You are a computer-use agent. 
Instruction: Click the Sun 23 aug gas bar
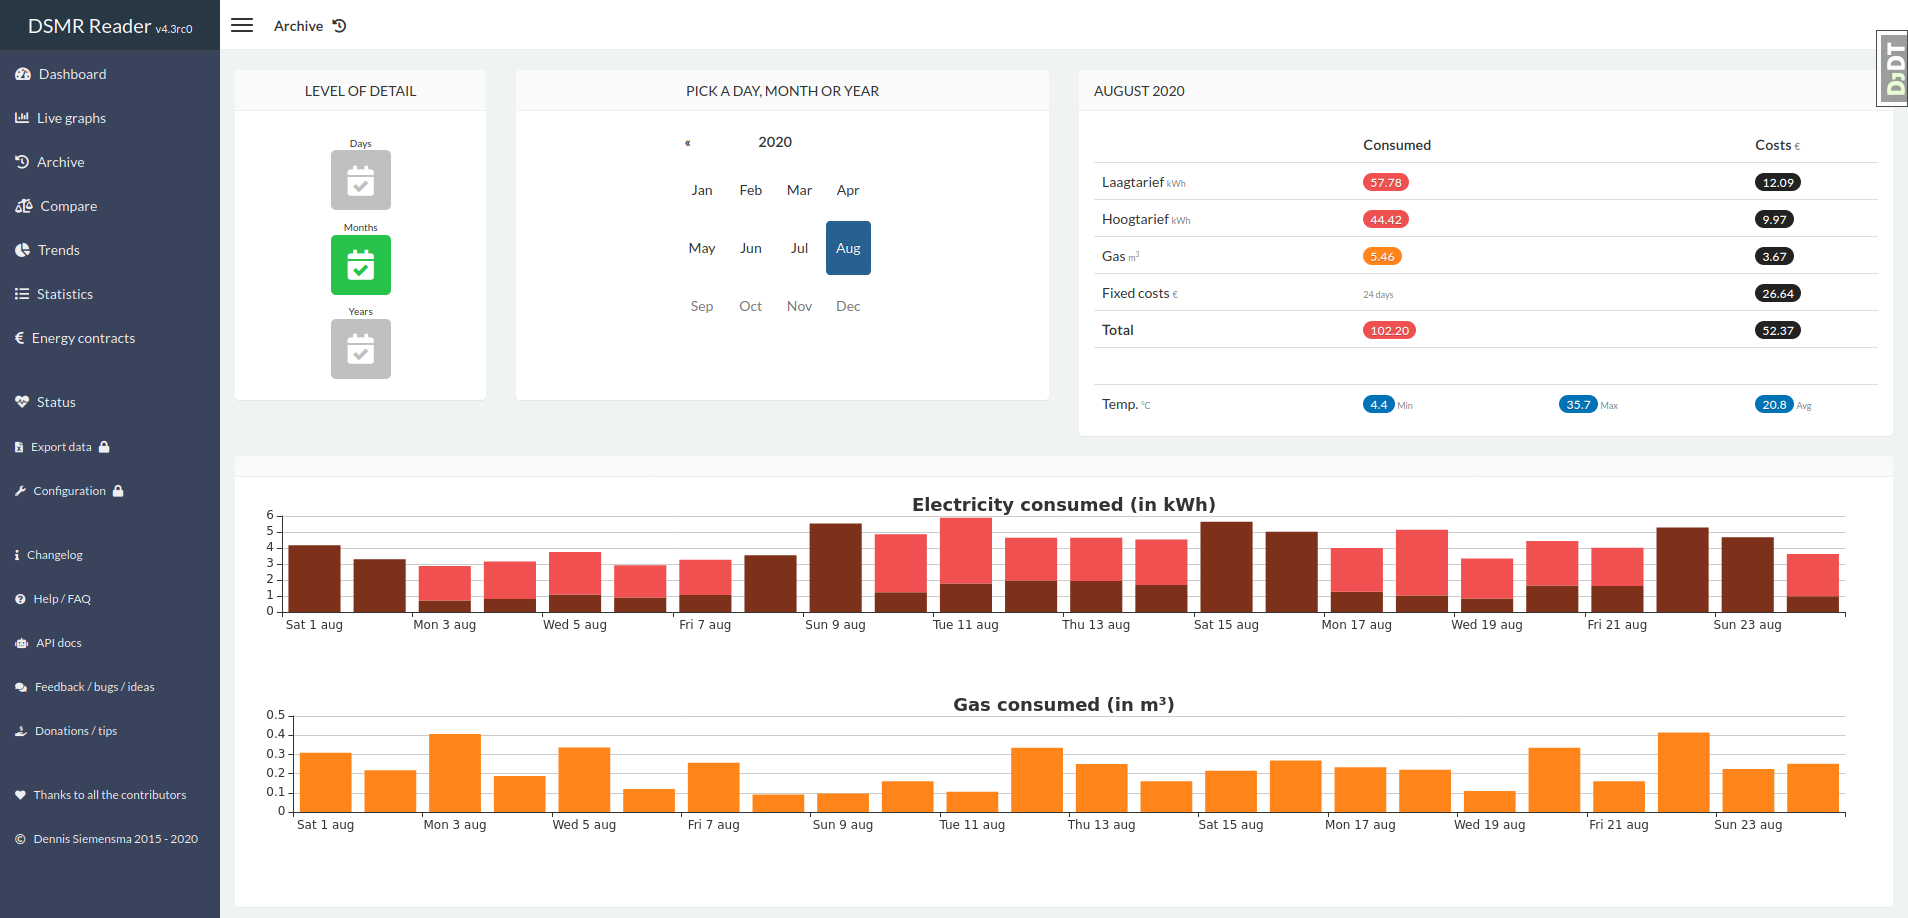pos(1748,790)
